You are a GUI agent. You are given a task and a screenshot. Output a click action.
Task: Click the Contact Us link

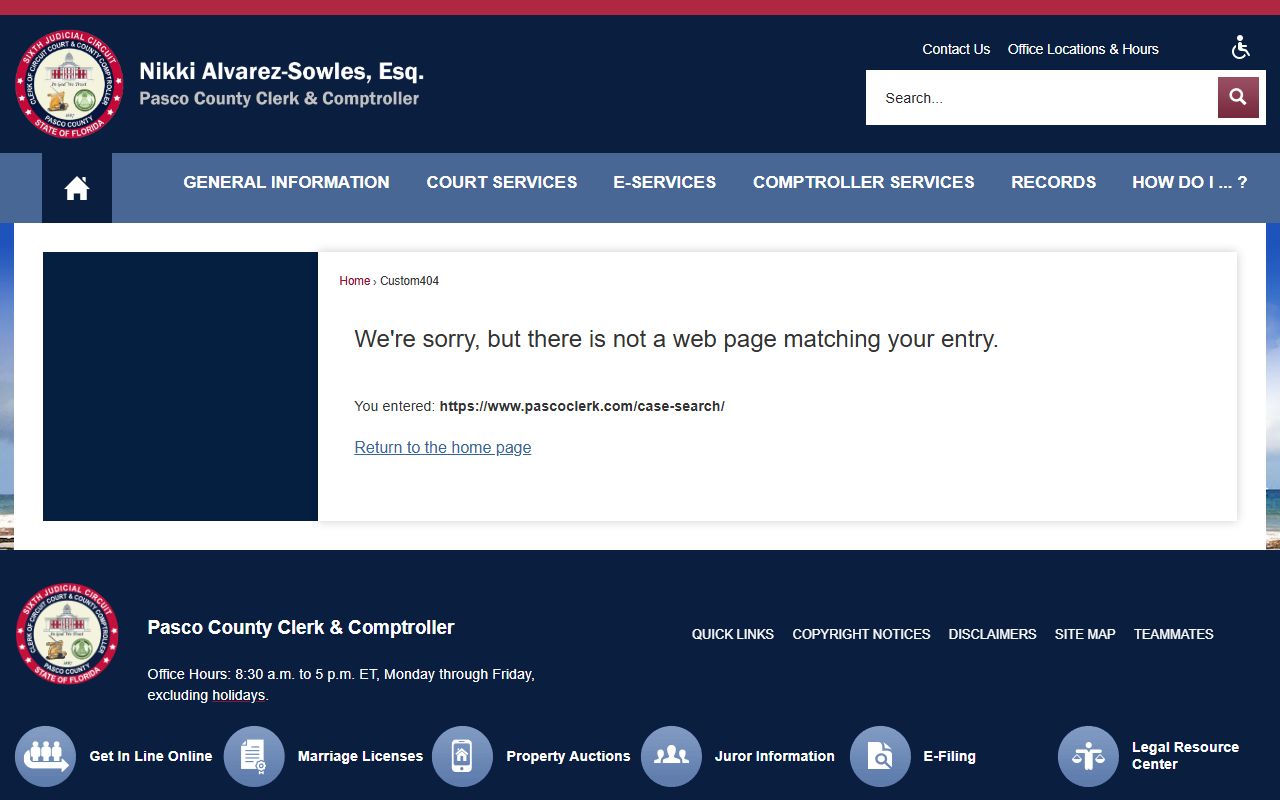pos(956,49)
